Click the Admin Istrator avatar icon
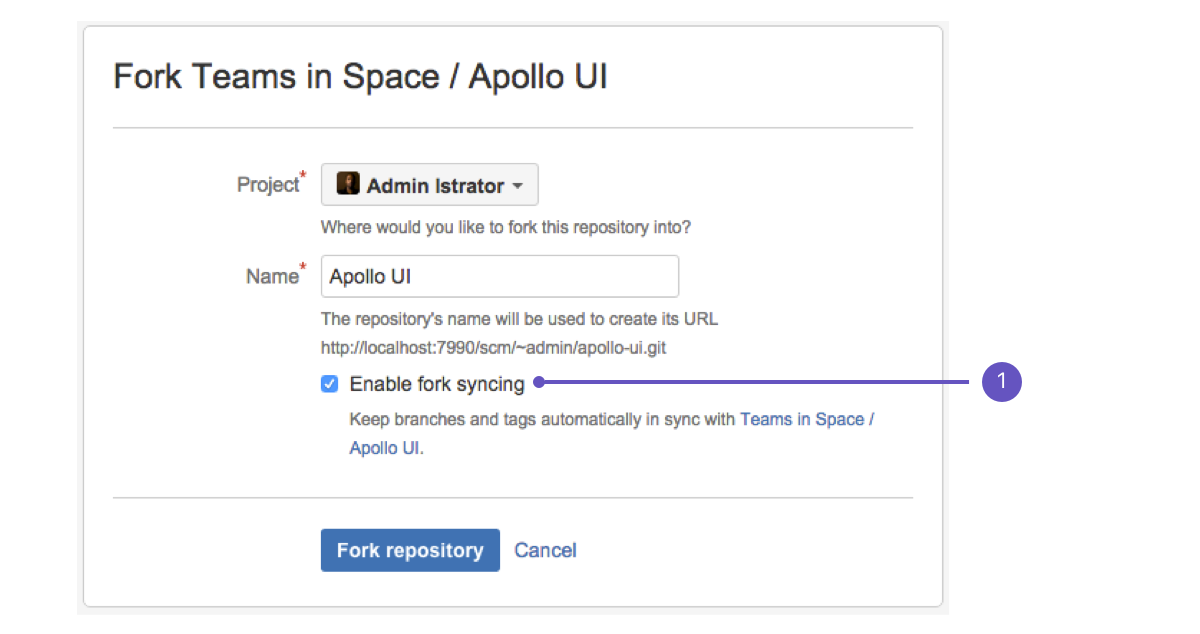This screenshot has height=634, width=1200. click(347, 184)
